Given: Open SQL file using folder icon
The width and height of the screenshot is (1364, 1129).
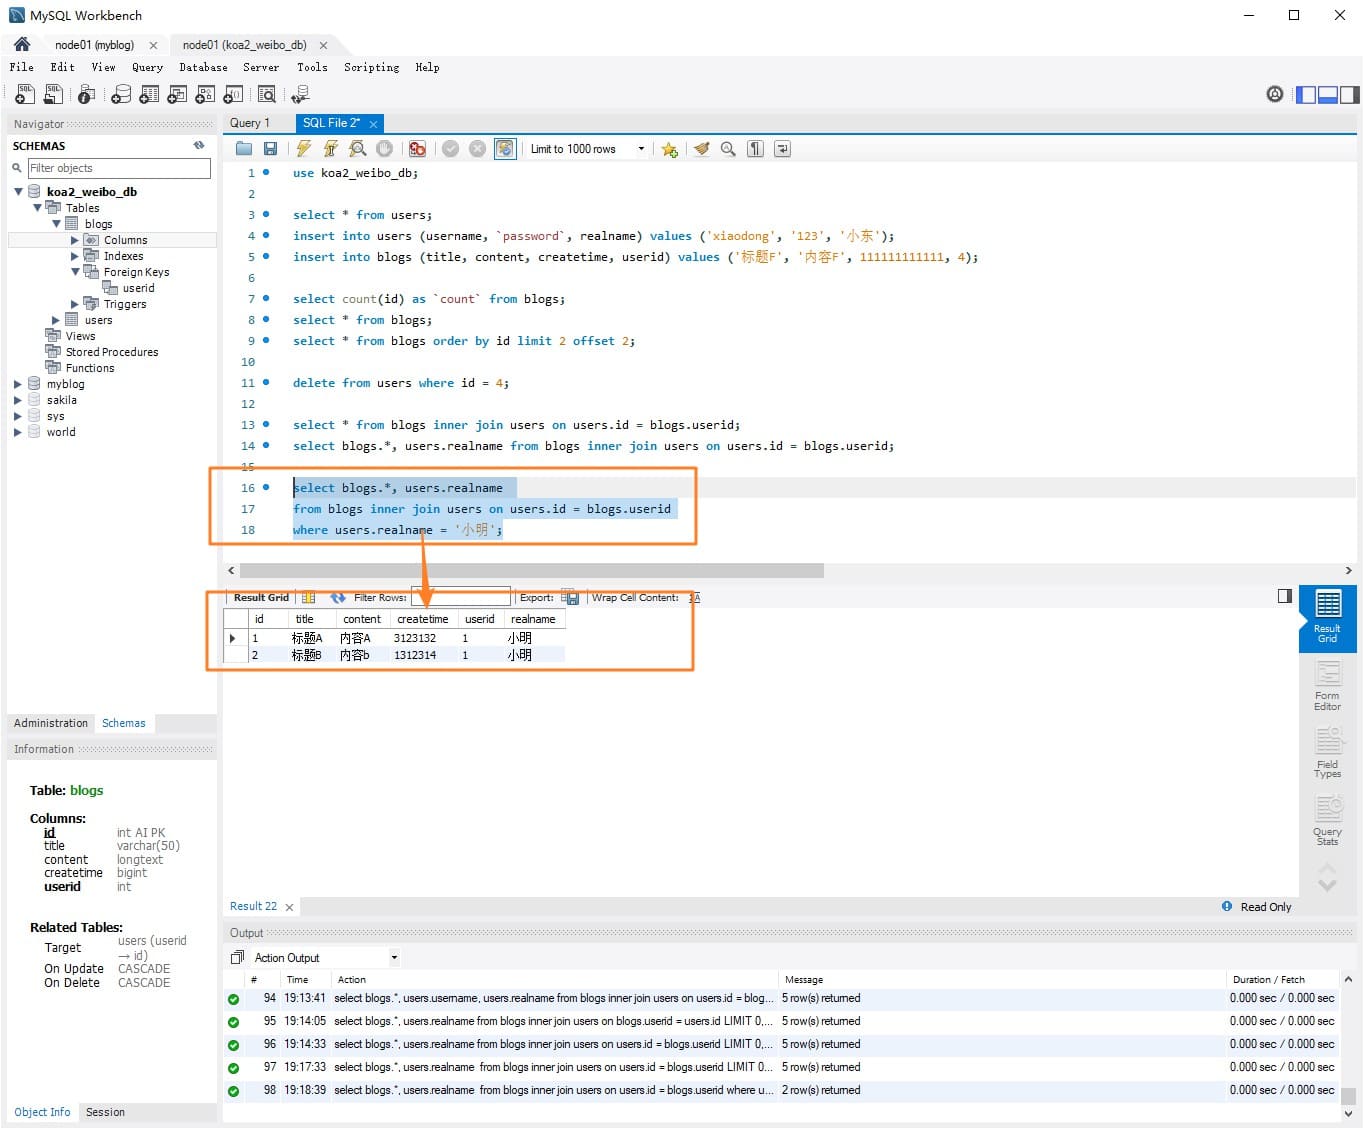Looking at the screenshot, I should [244, 149].
